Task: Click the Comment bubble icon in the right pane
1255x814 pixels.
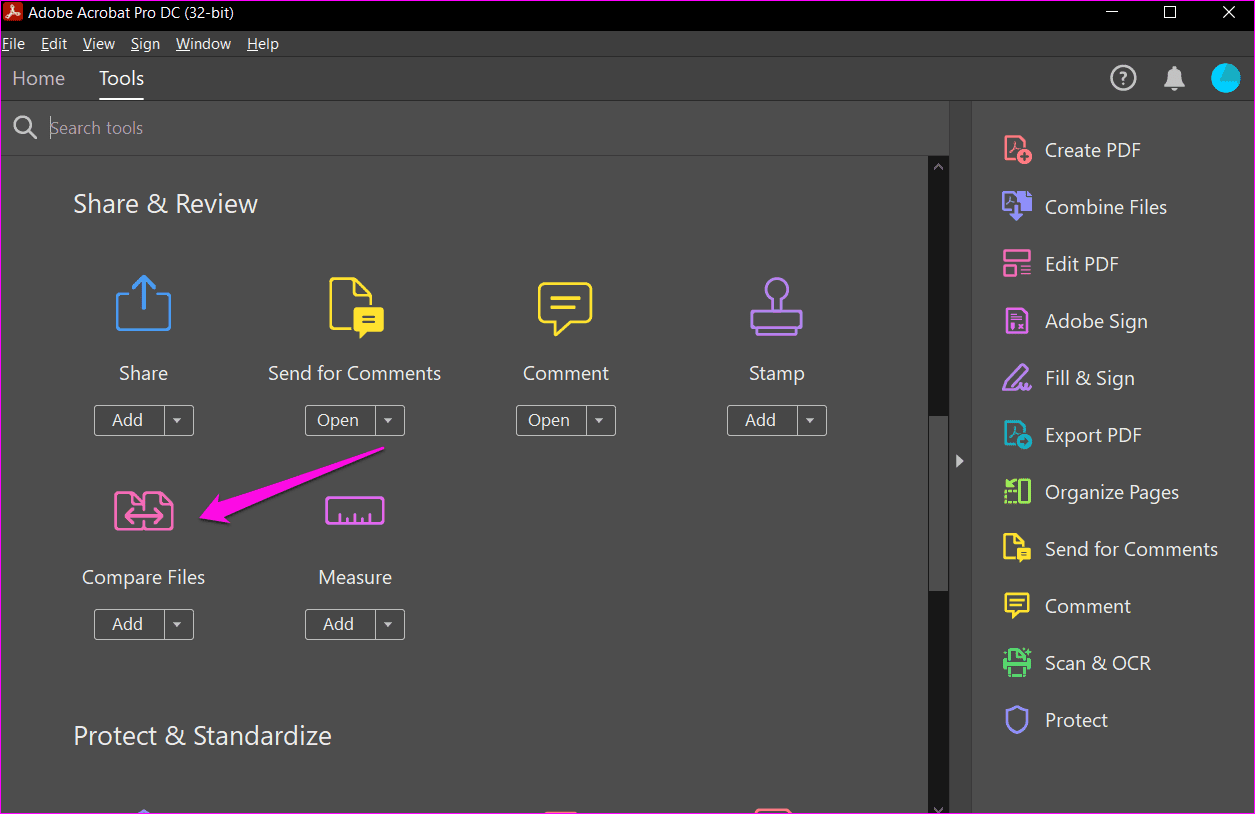Action: (x=1017, y=606)
